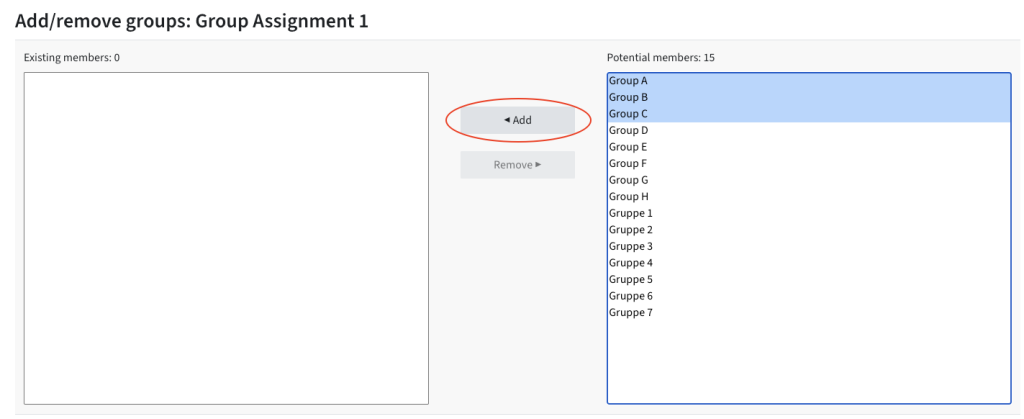This screenshot has height=419, width=1024.
Task: Click the Add button
Action: tap(517, 120)
